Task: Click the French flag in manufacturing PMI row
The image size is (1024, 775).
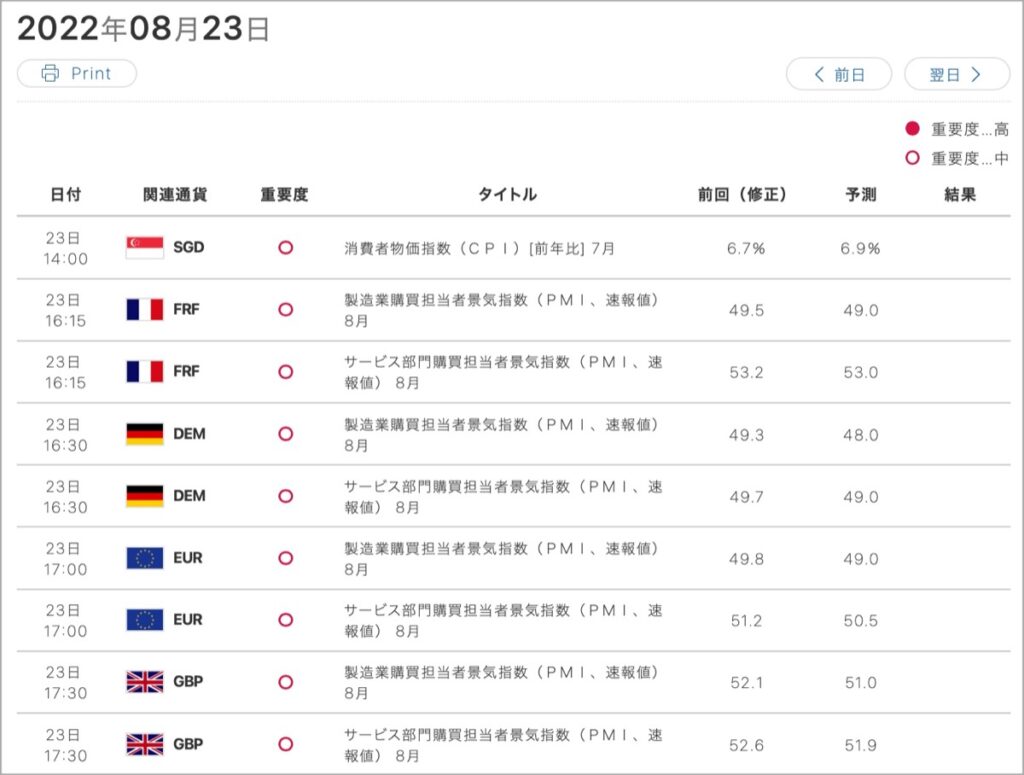Action: [x=144, y=309]
